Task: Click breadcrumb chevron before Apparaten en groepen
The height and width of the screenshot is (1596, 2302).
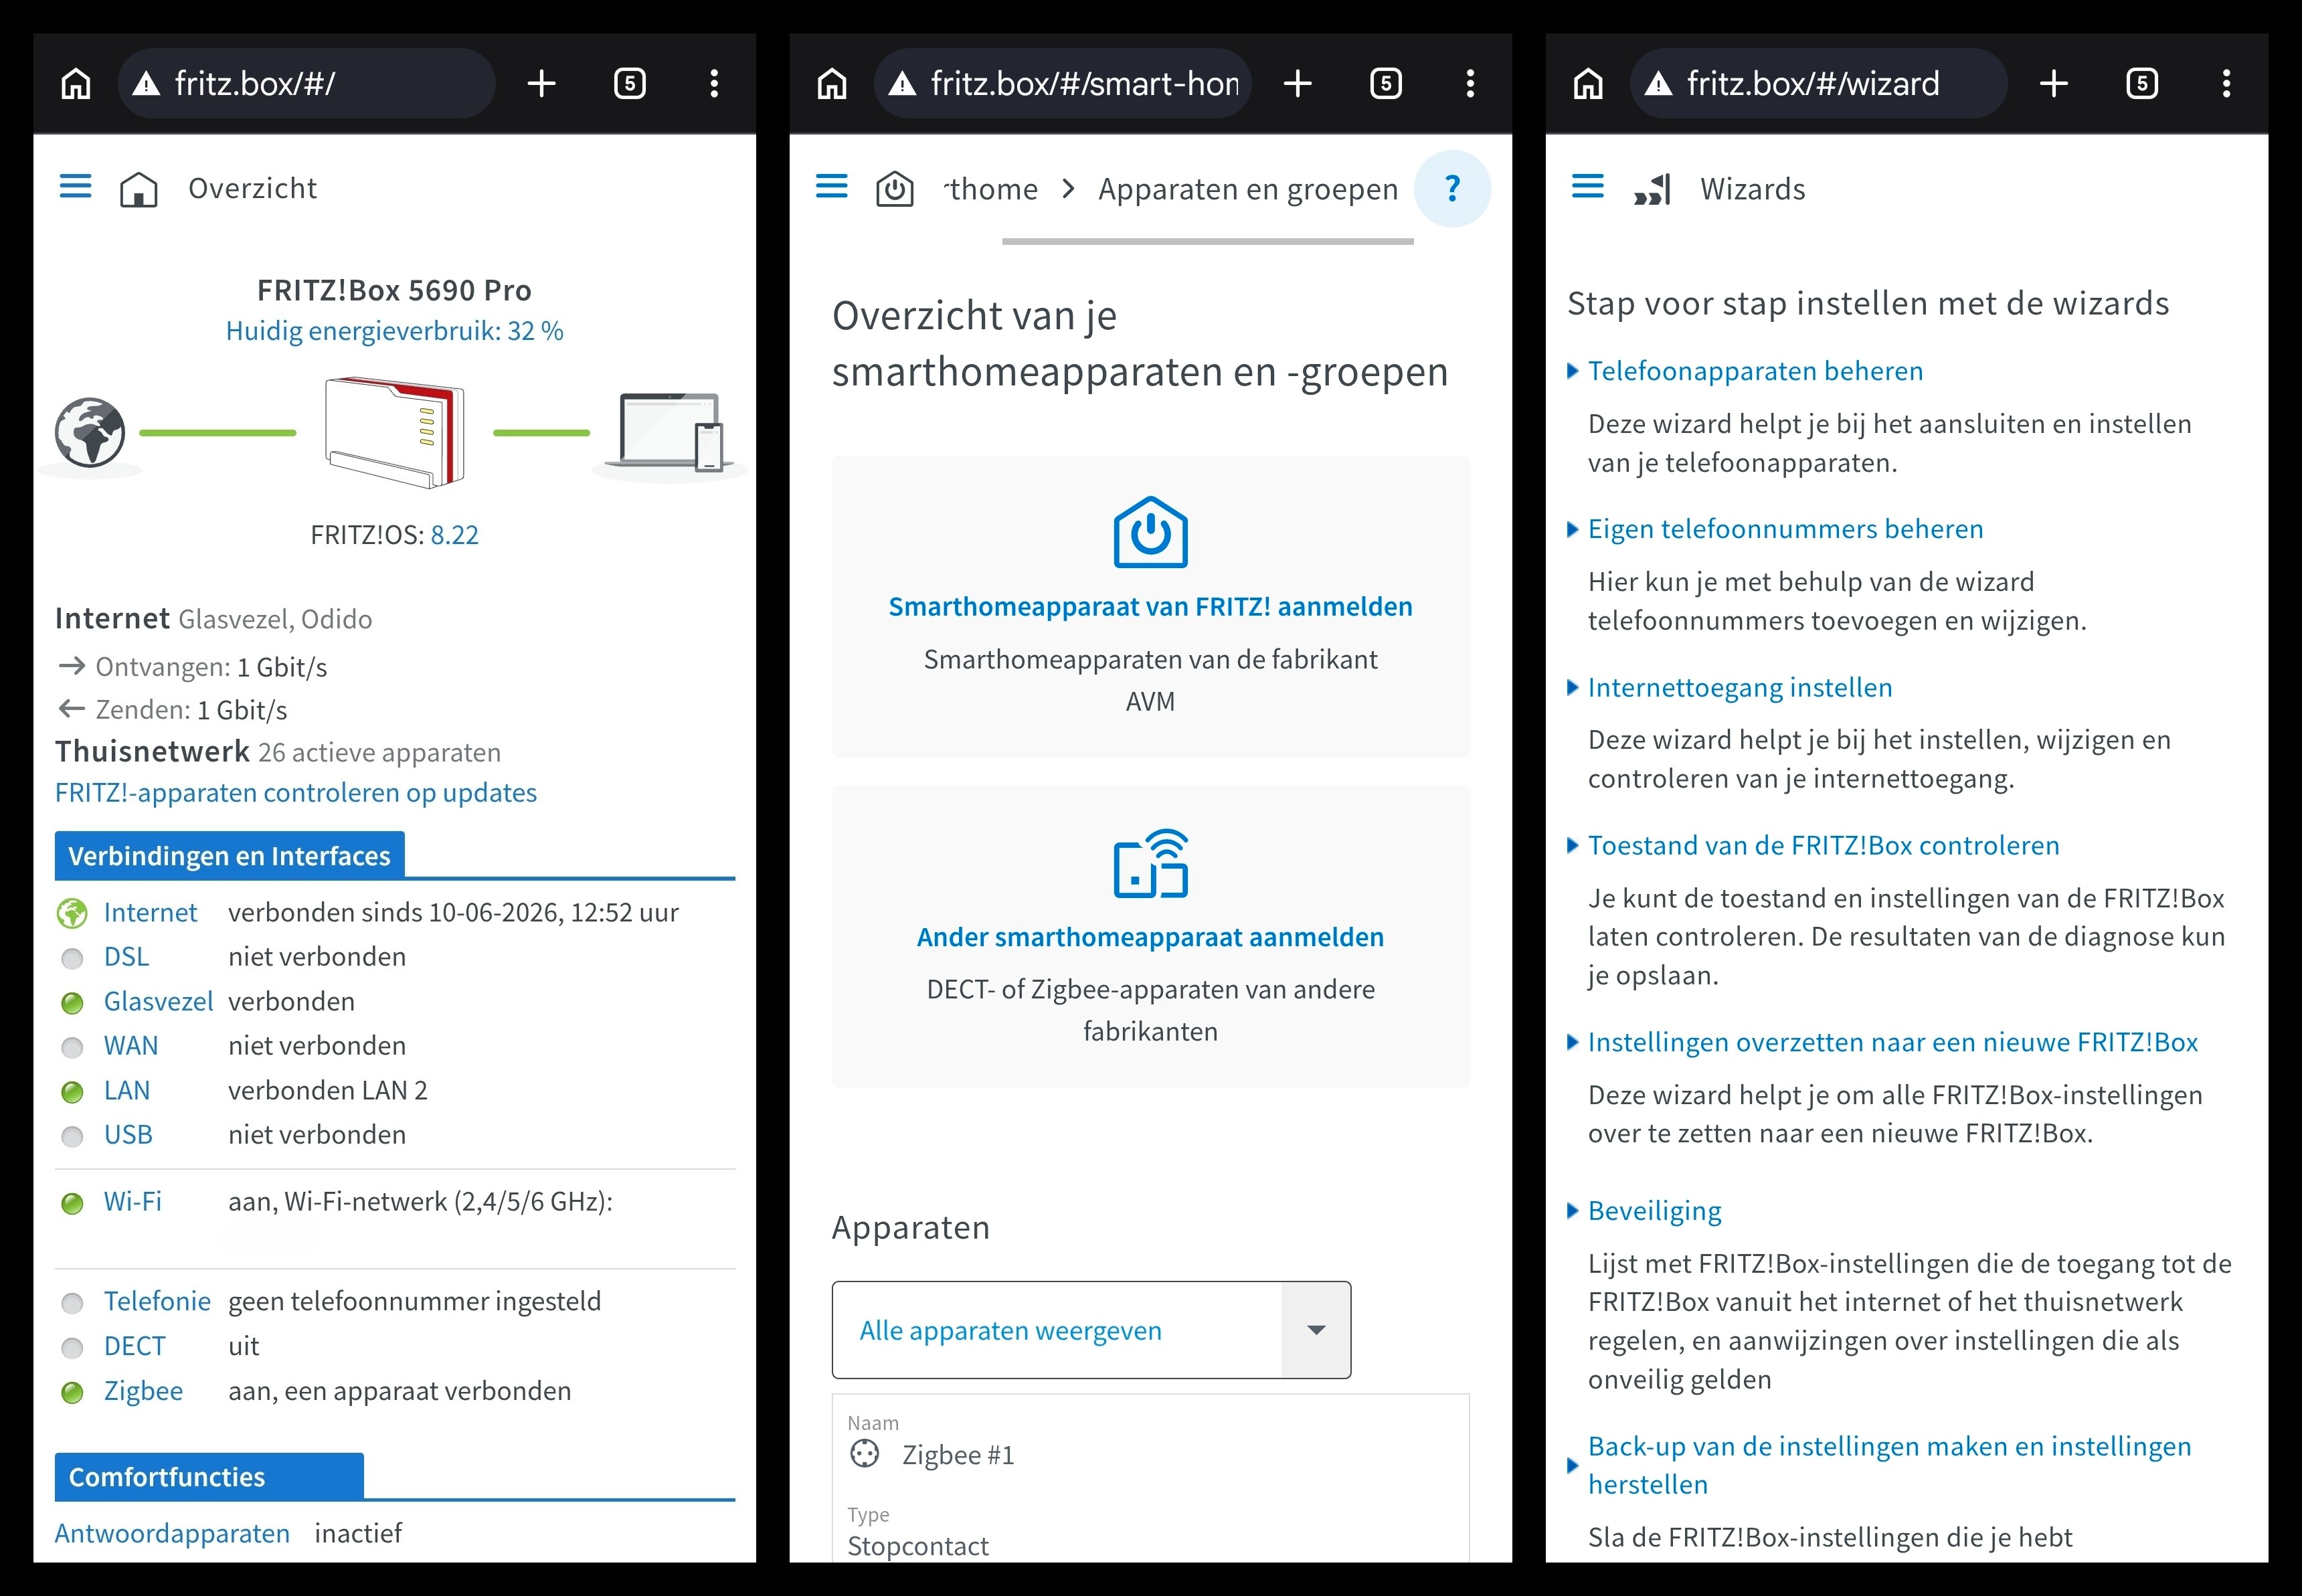Action: [x=1068, y=189]
